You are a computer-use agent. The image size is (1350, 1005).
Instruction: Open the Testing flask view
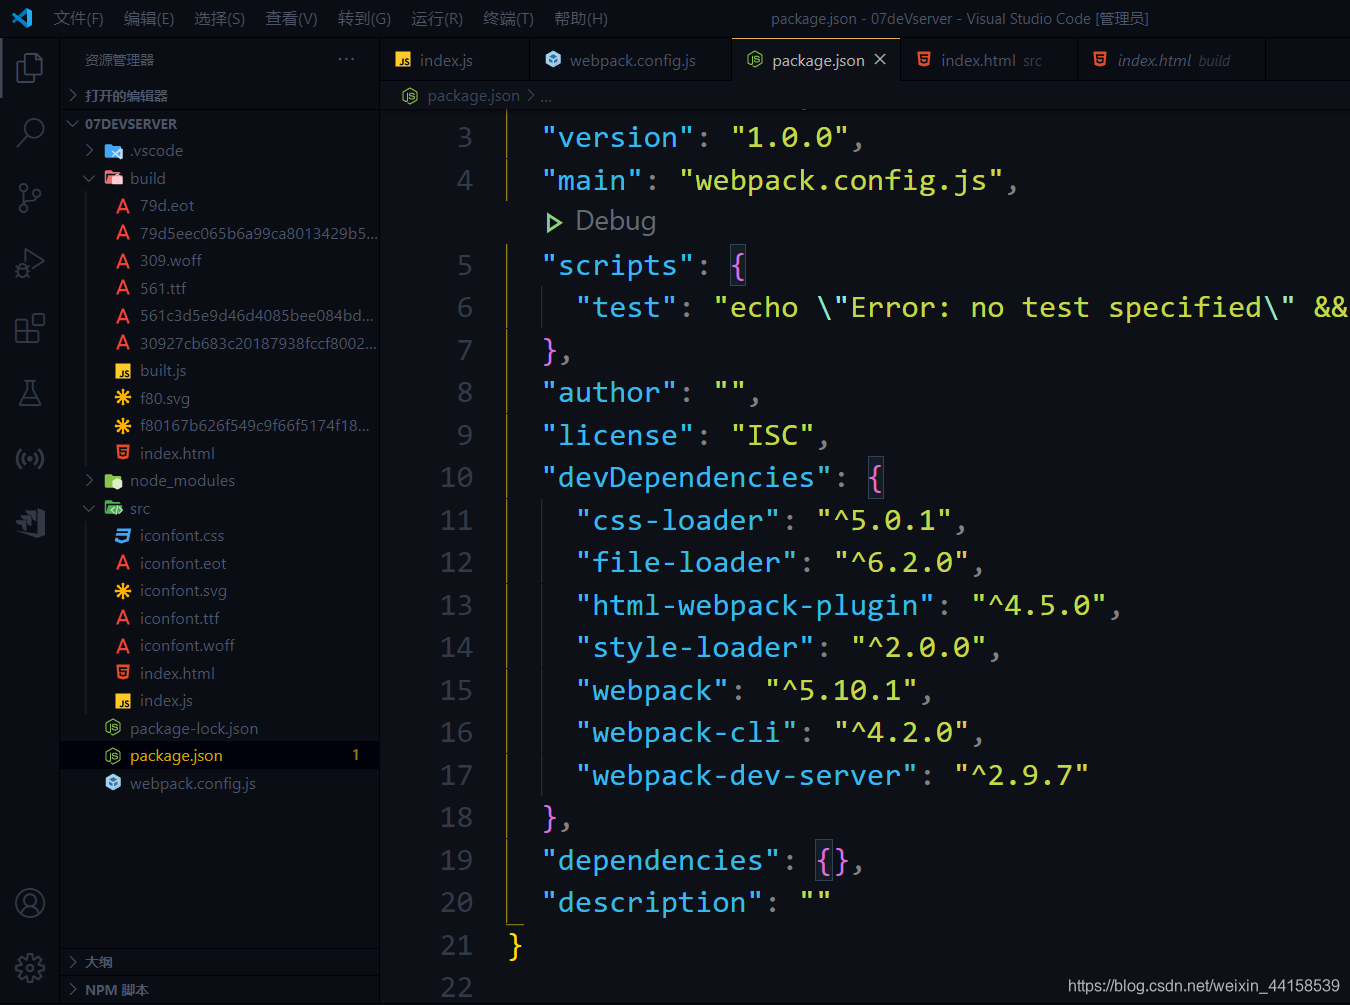click(30, 393)
